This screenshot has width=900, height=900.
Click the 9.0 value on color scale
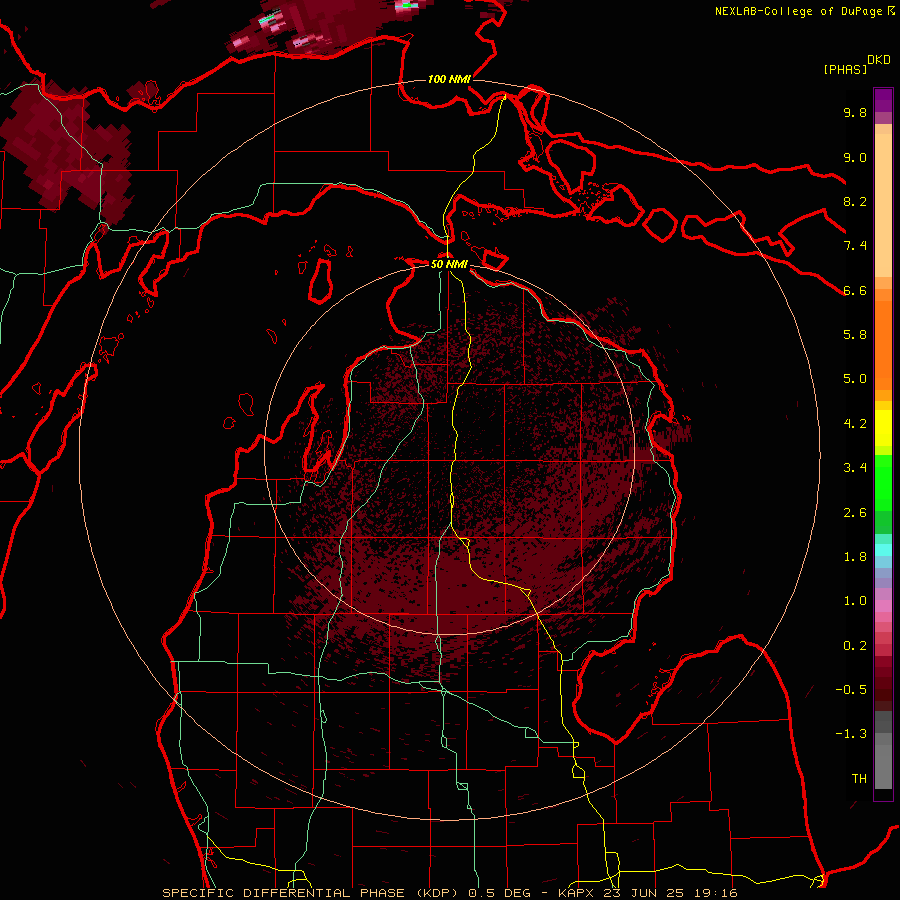(x=855, y=158)
